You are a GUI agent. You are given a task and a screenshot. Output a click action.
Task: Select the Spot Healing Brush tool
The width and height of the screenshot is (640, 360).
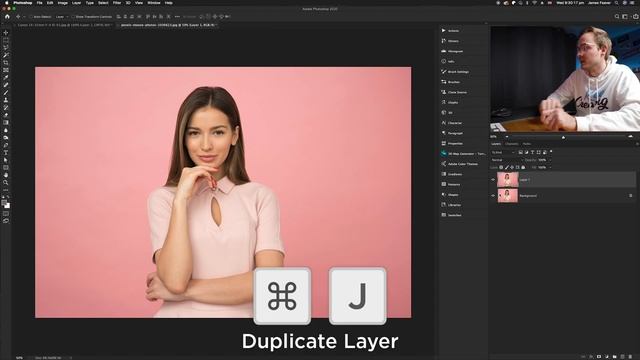click(x=6, y=85)
